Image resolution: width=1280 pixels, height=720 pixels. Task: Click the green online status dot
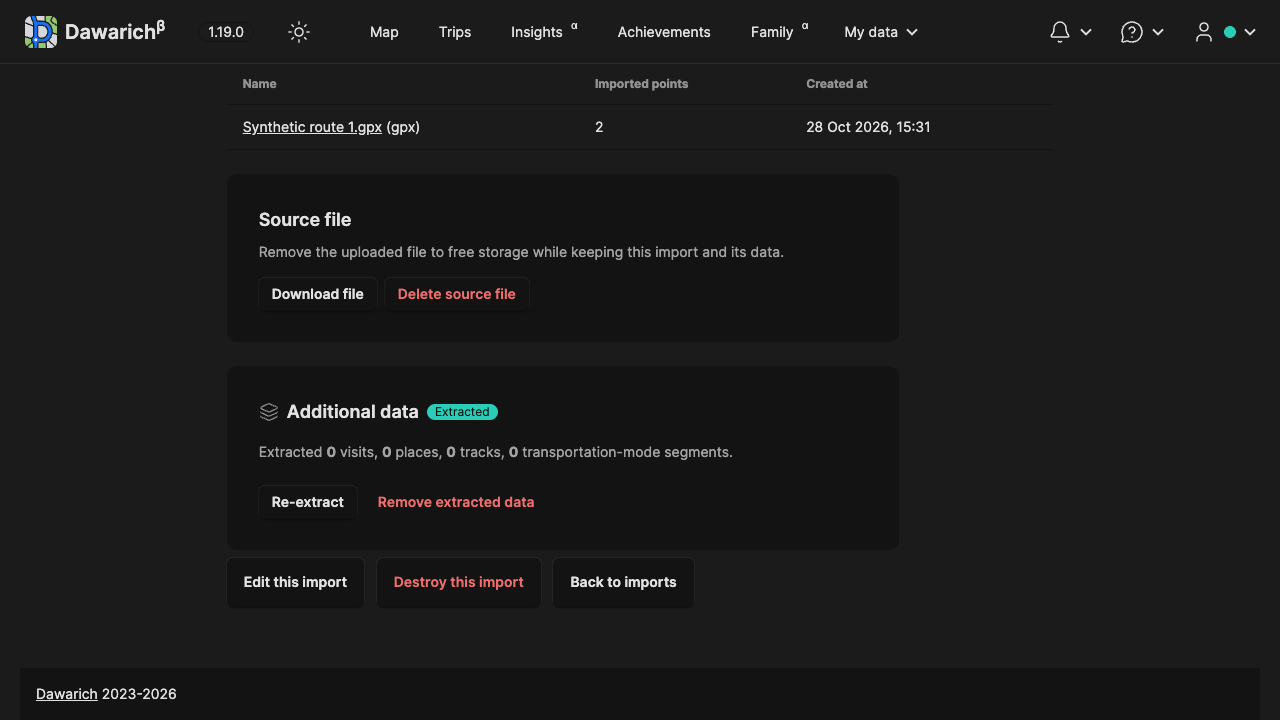[1230, 32]
